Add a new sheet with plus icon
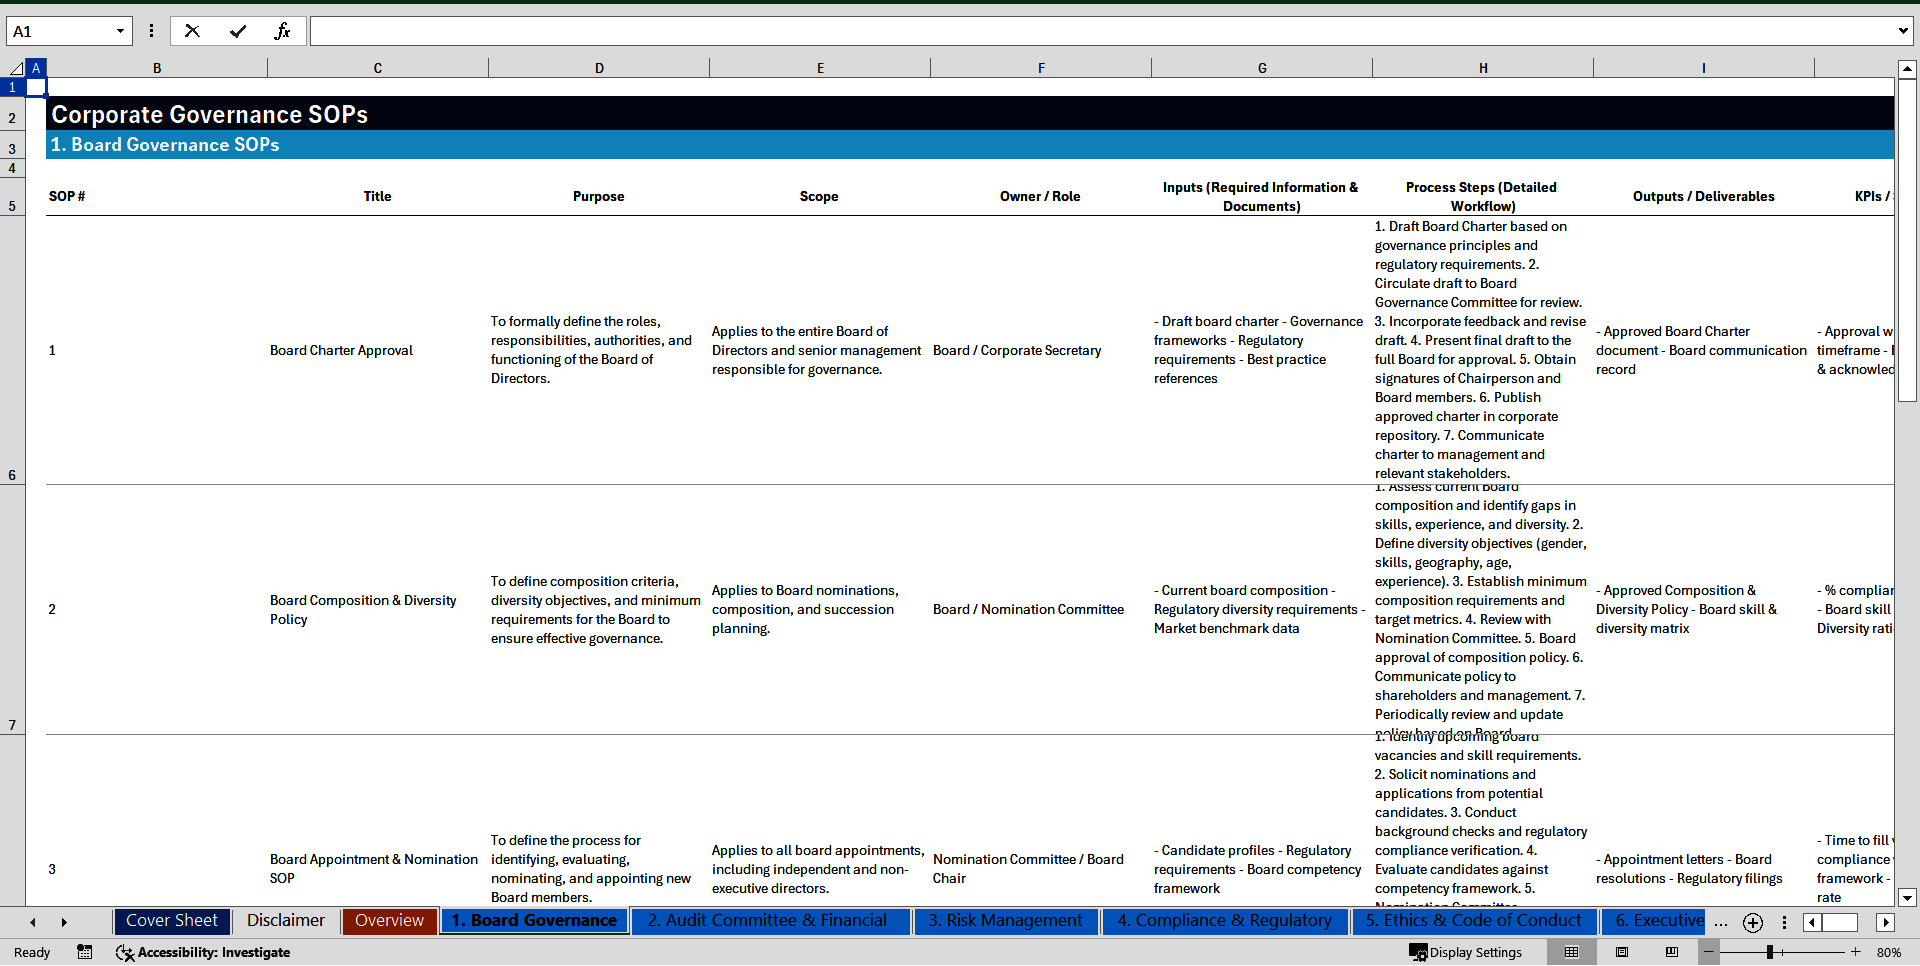 (1752, 922)
